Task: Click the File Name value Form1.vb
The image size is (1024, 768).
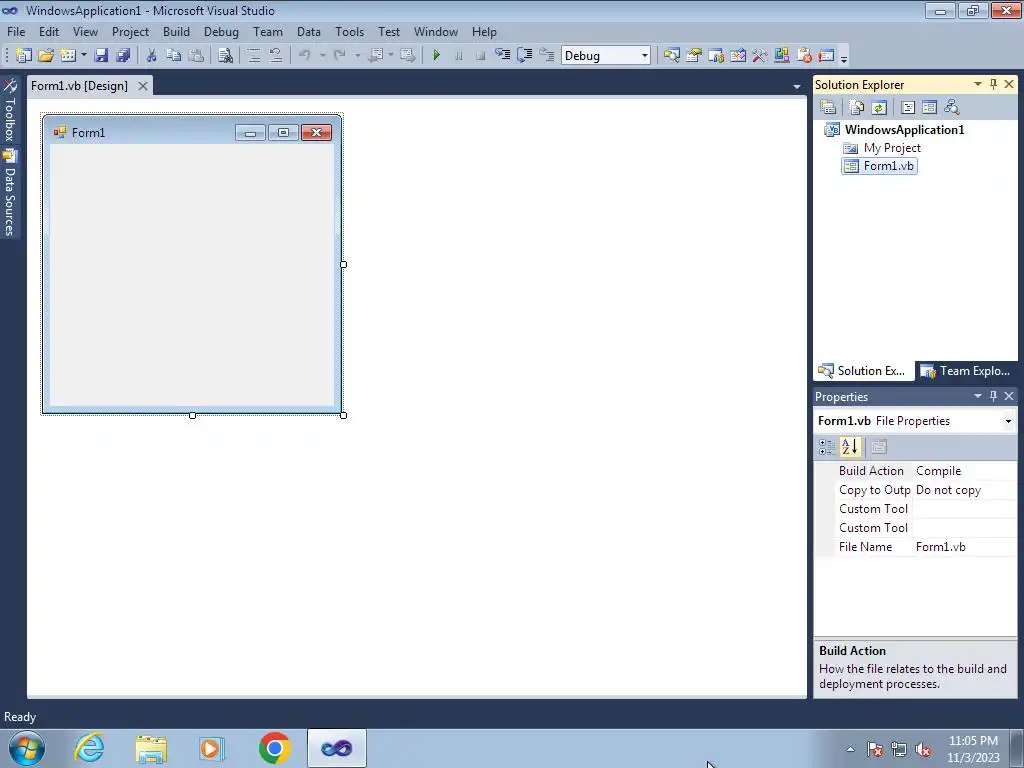Action: coord(940,547)
